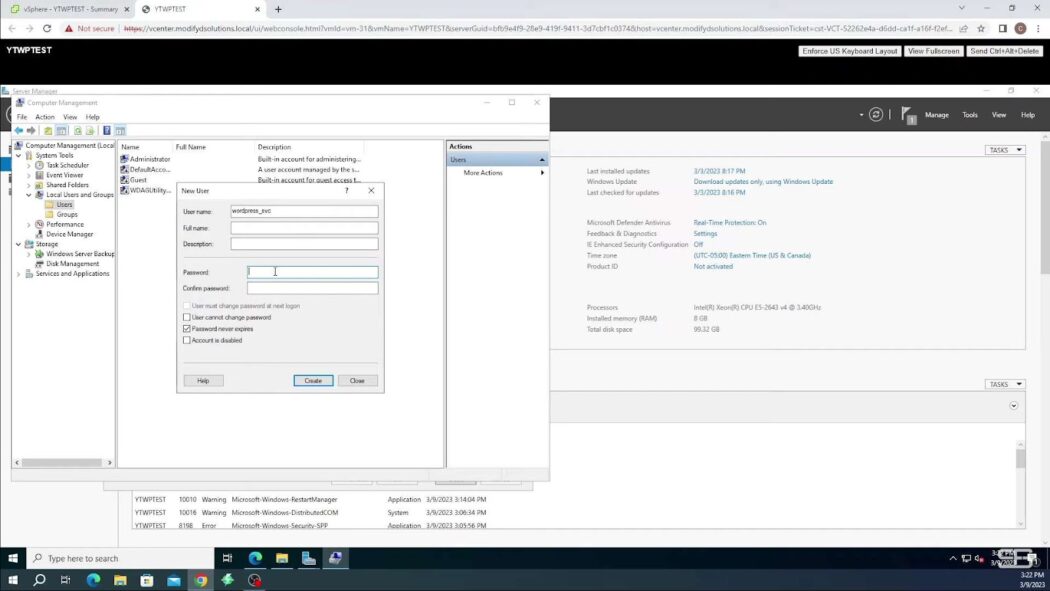Viewport: 1050px width, 591px height.
Task: Collapse the Storage tree node
Action: (19, 244)
